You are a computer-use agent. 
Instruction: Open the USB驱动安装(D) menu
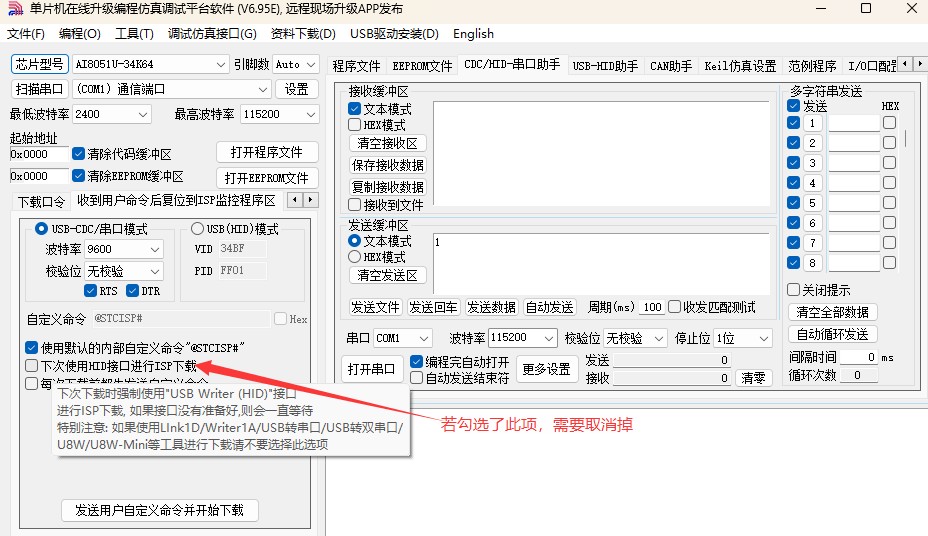click(x=394, y=34)
